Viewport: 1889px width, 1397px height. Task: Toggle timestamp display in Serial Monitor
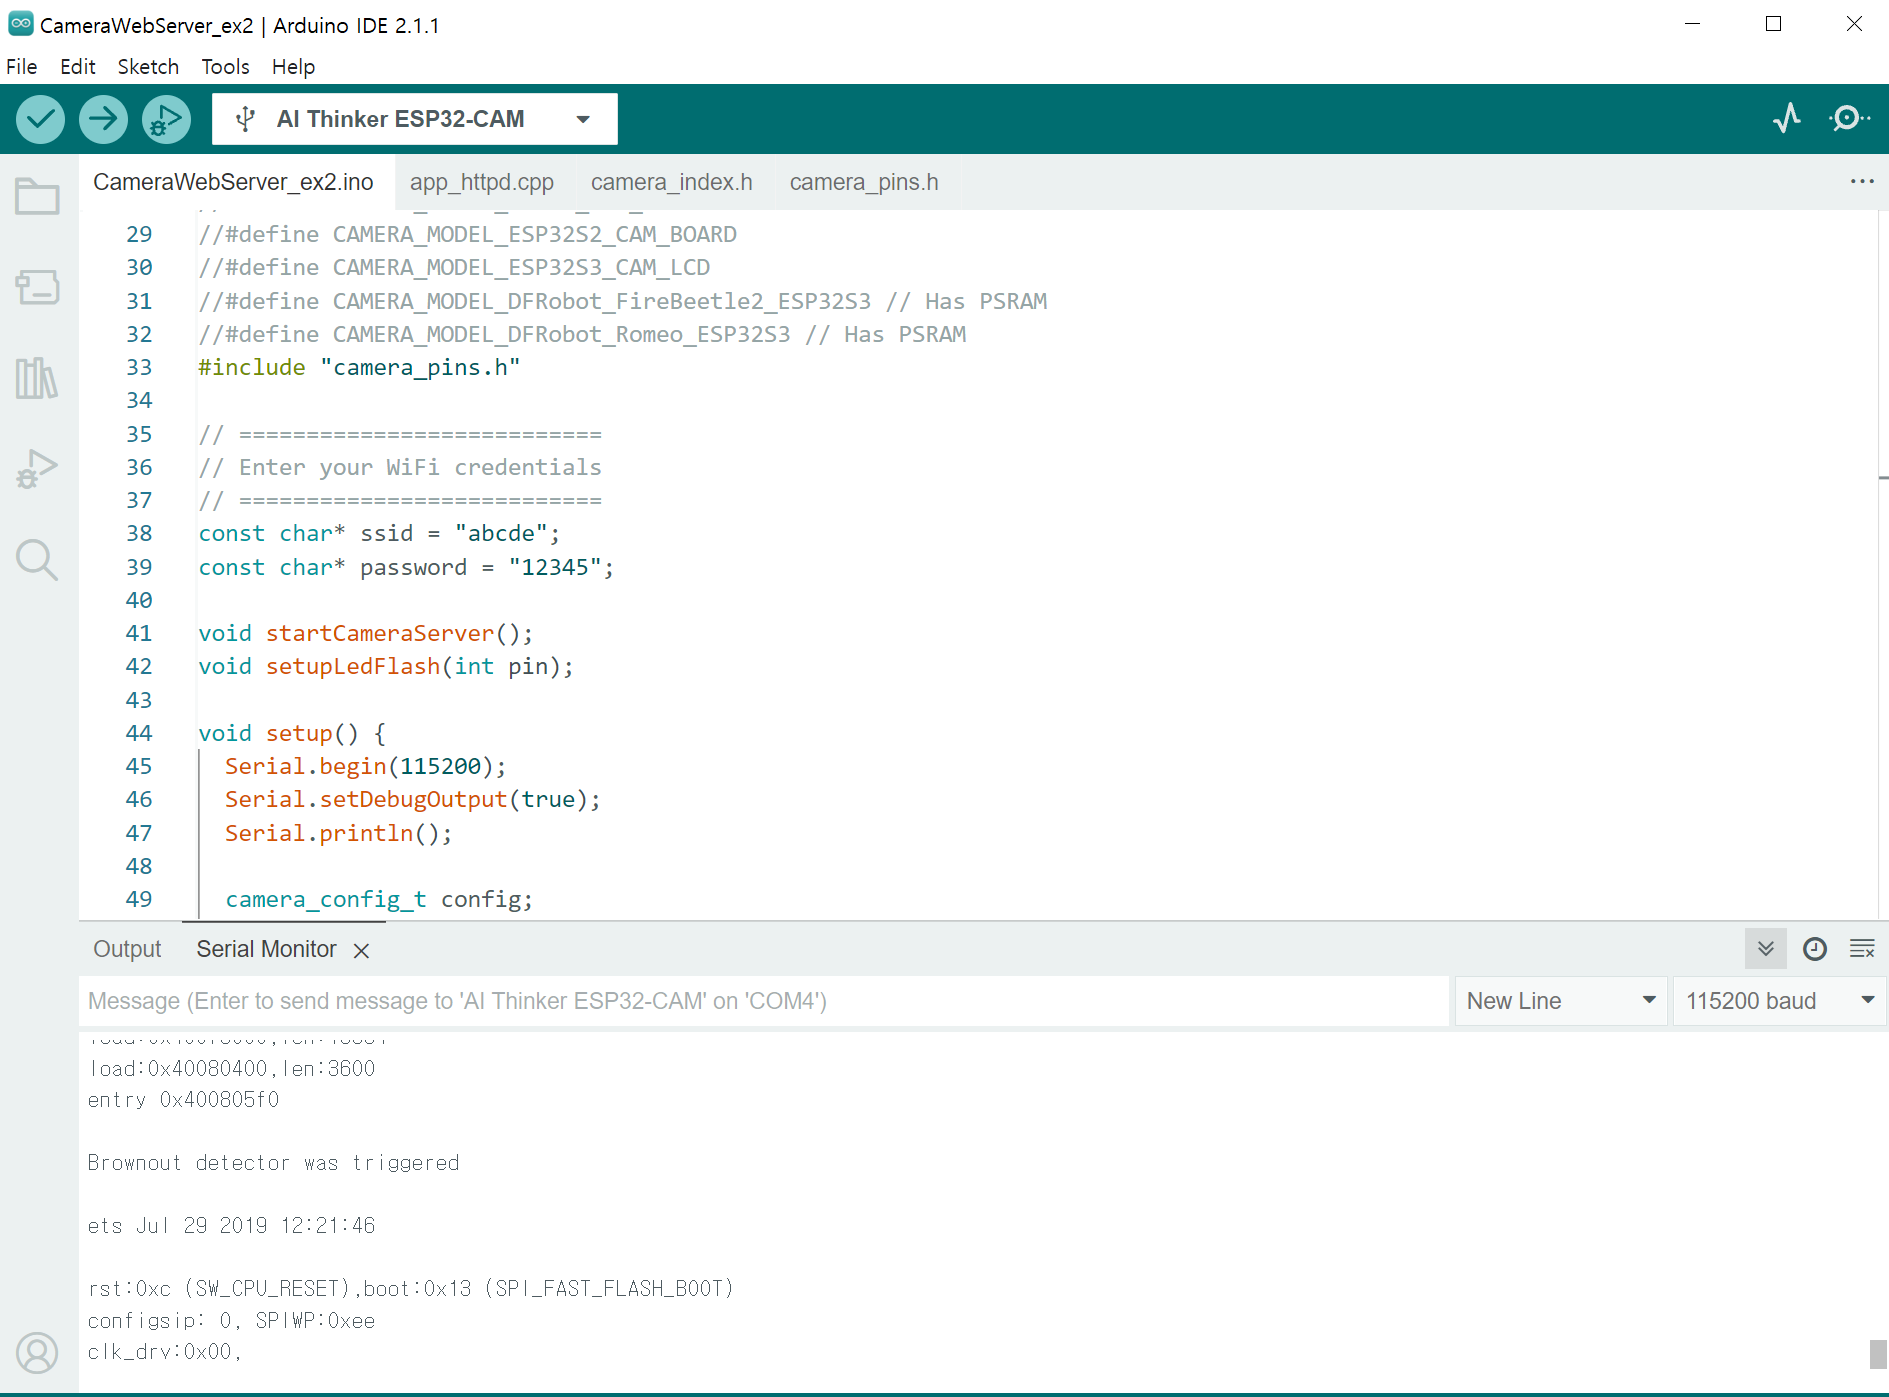[x=1814, y=949]
